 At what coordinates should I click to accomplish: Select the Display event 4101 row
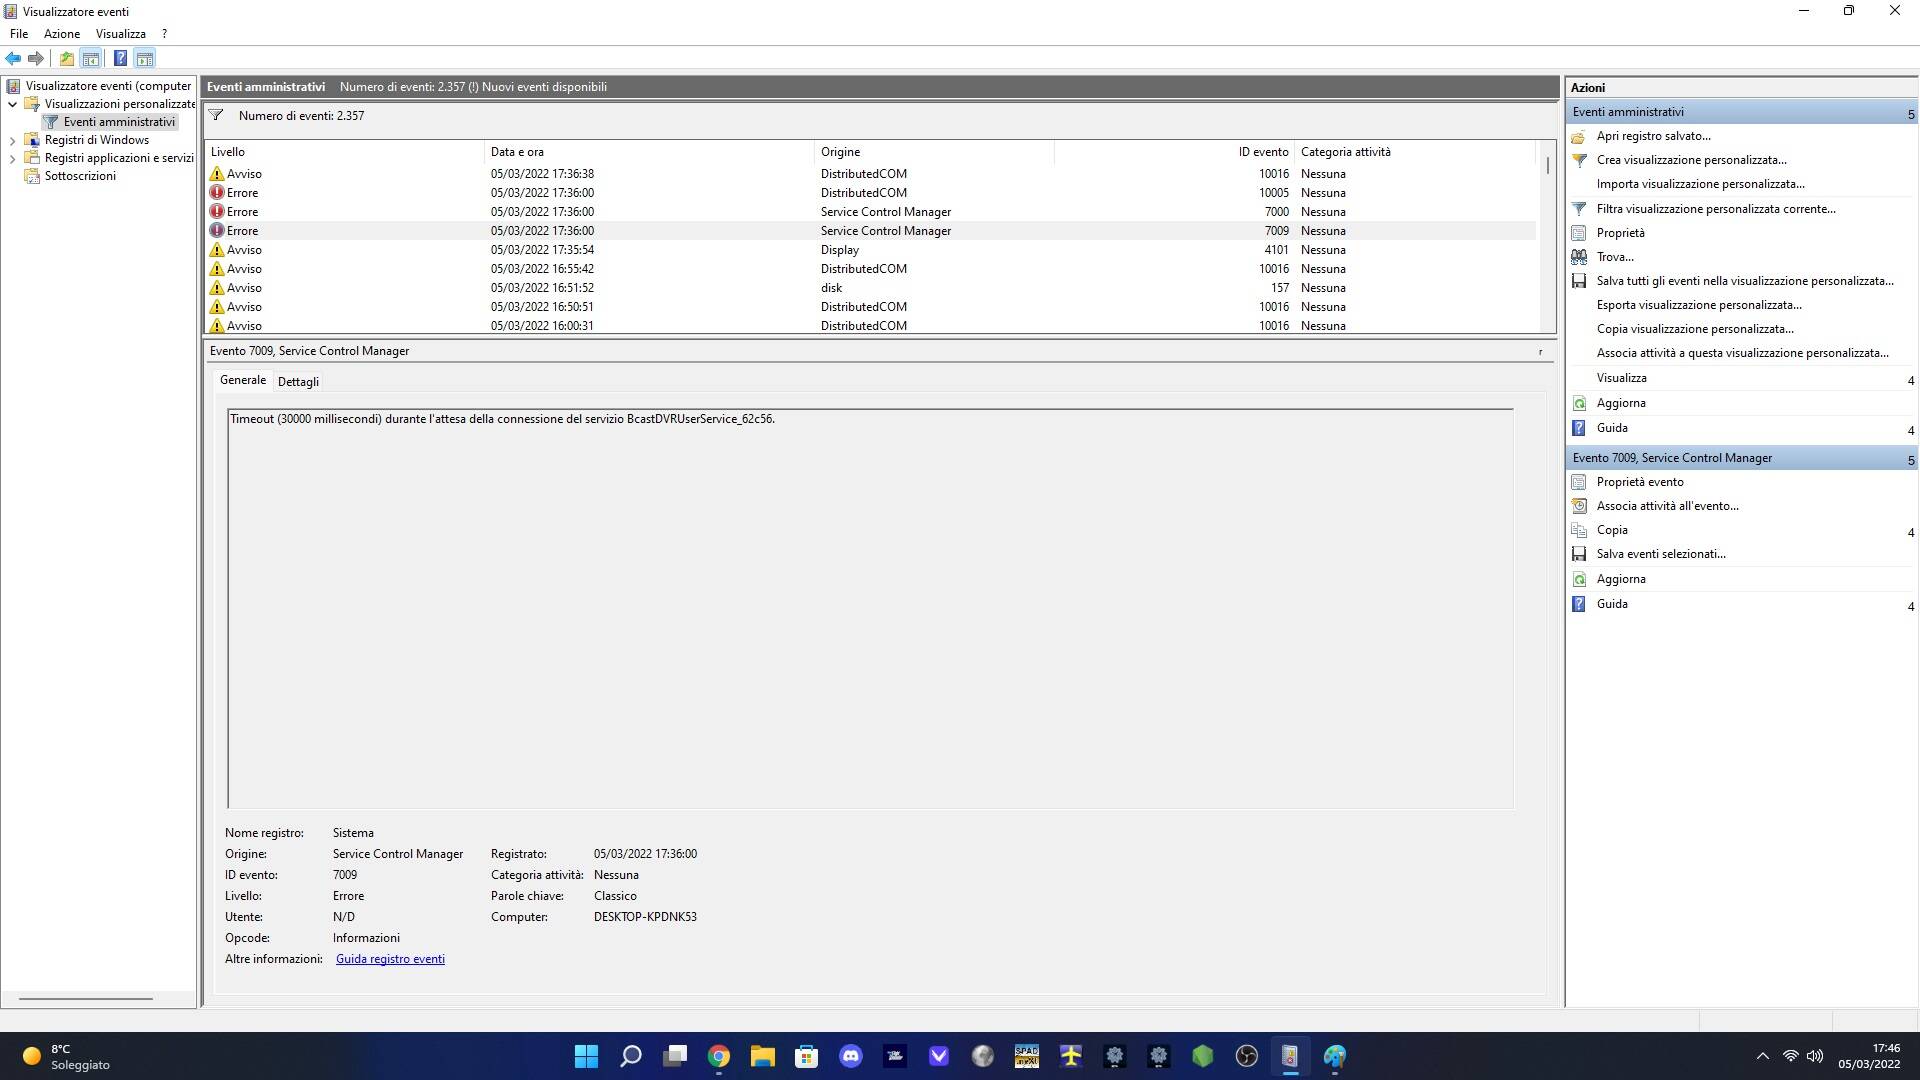tap(870, 250)
